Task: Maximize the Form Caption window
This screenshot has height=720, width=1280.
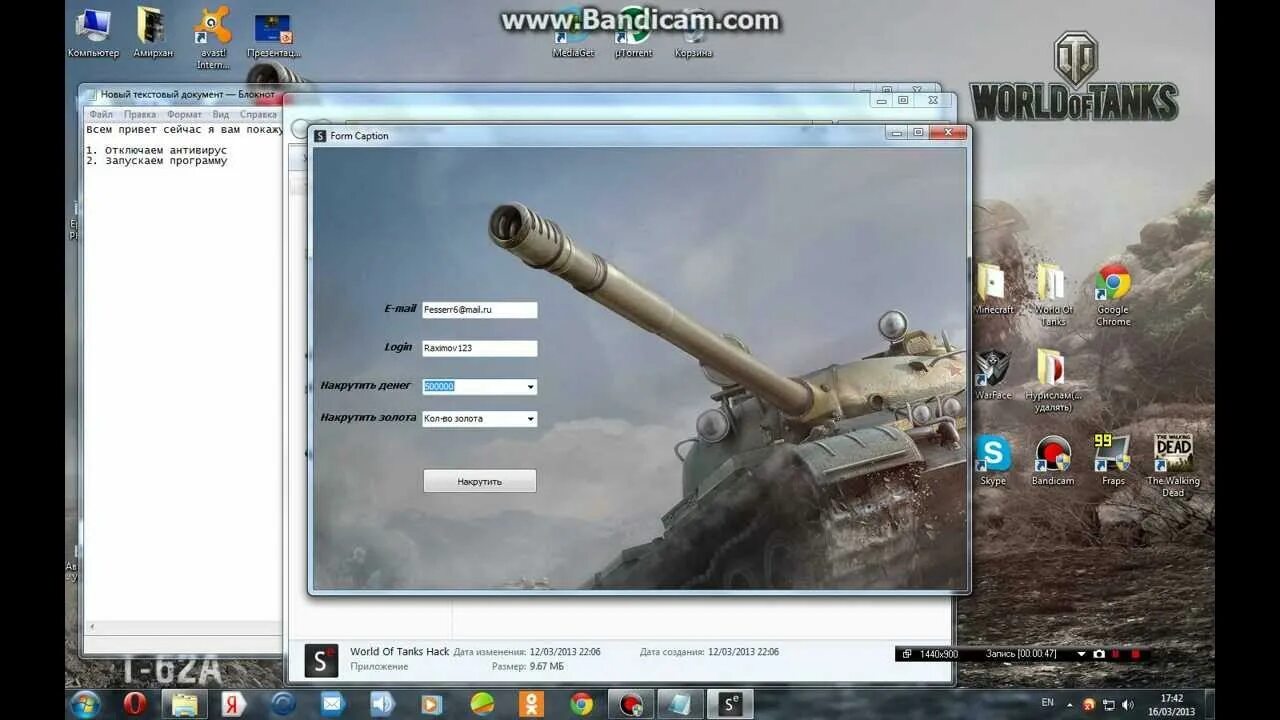Action: tap(919, 133)
